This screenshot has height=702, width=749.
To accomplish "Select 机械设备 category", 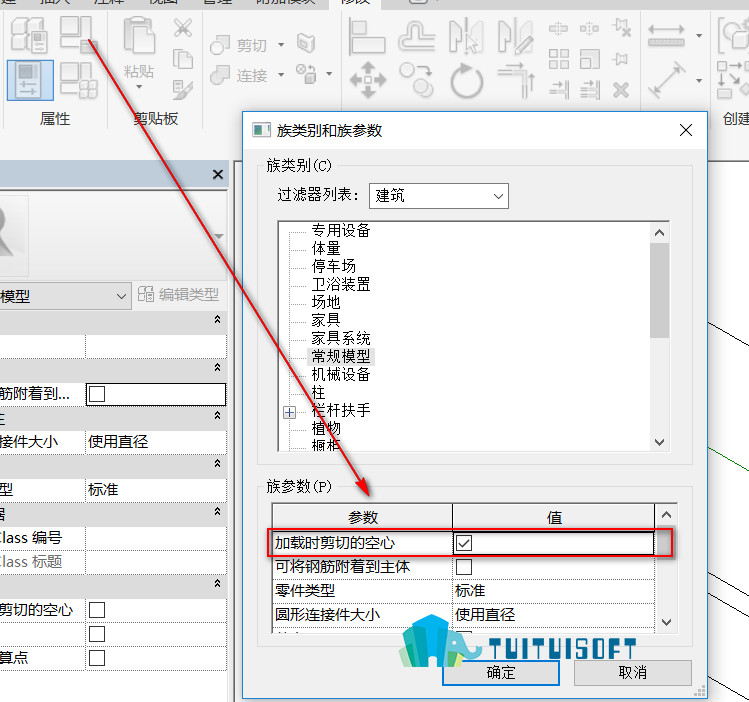I will [x=341, y=374].
